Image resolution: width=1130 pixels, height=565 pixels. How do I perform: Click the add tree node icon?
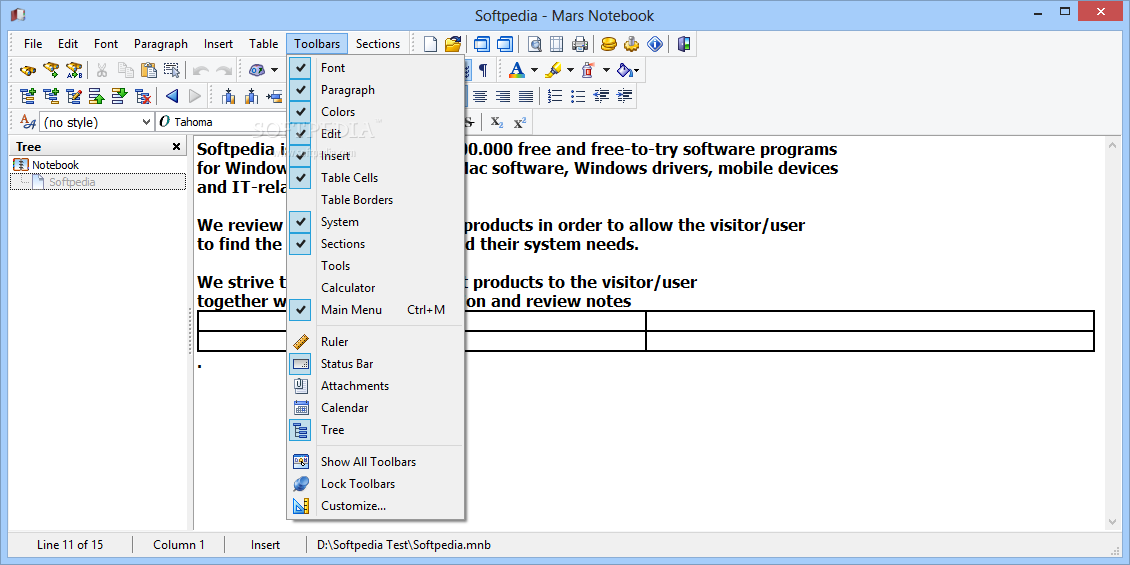[x=28, y=96]
